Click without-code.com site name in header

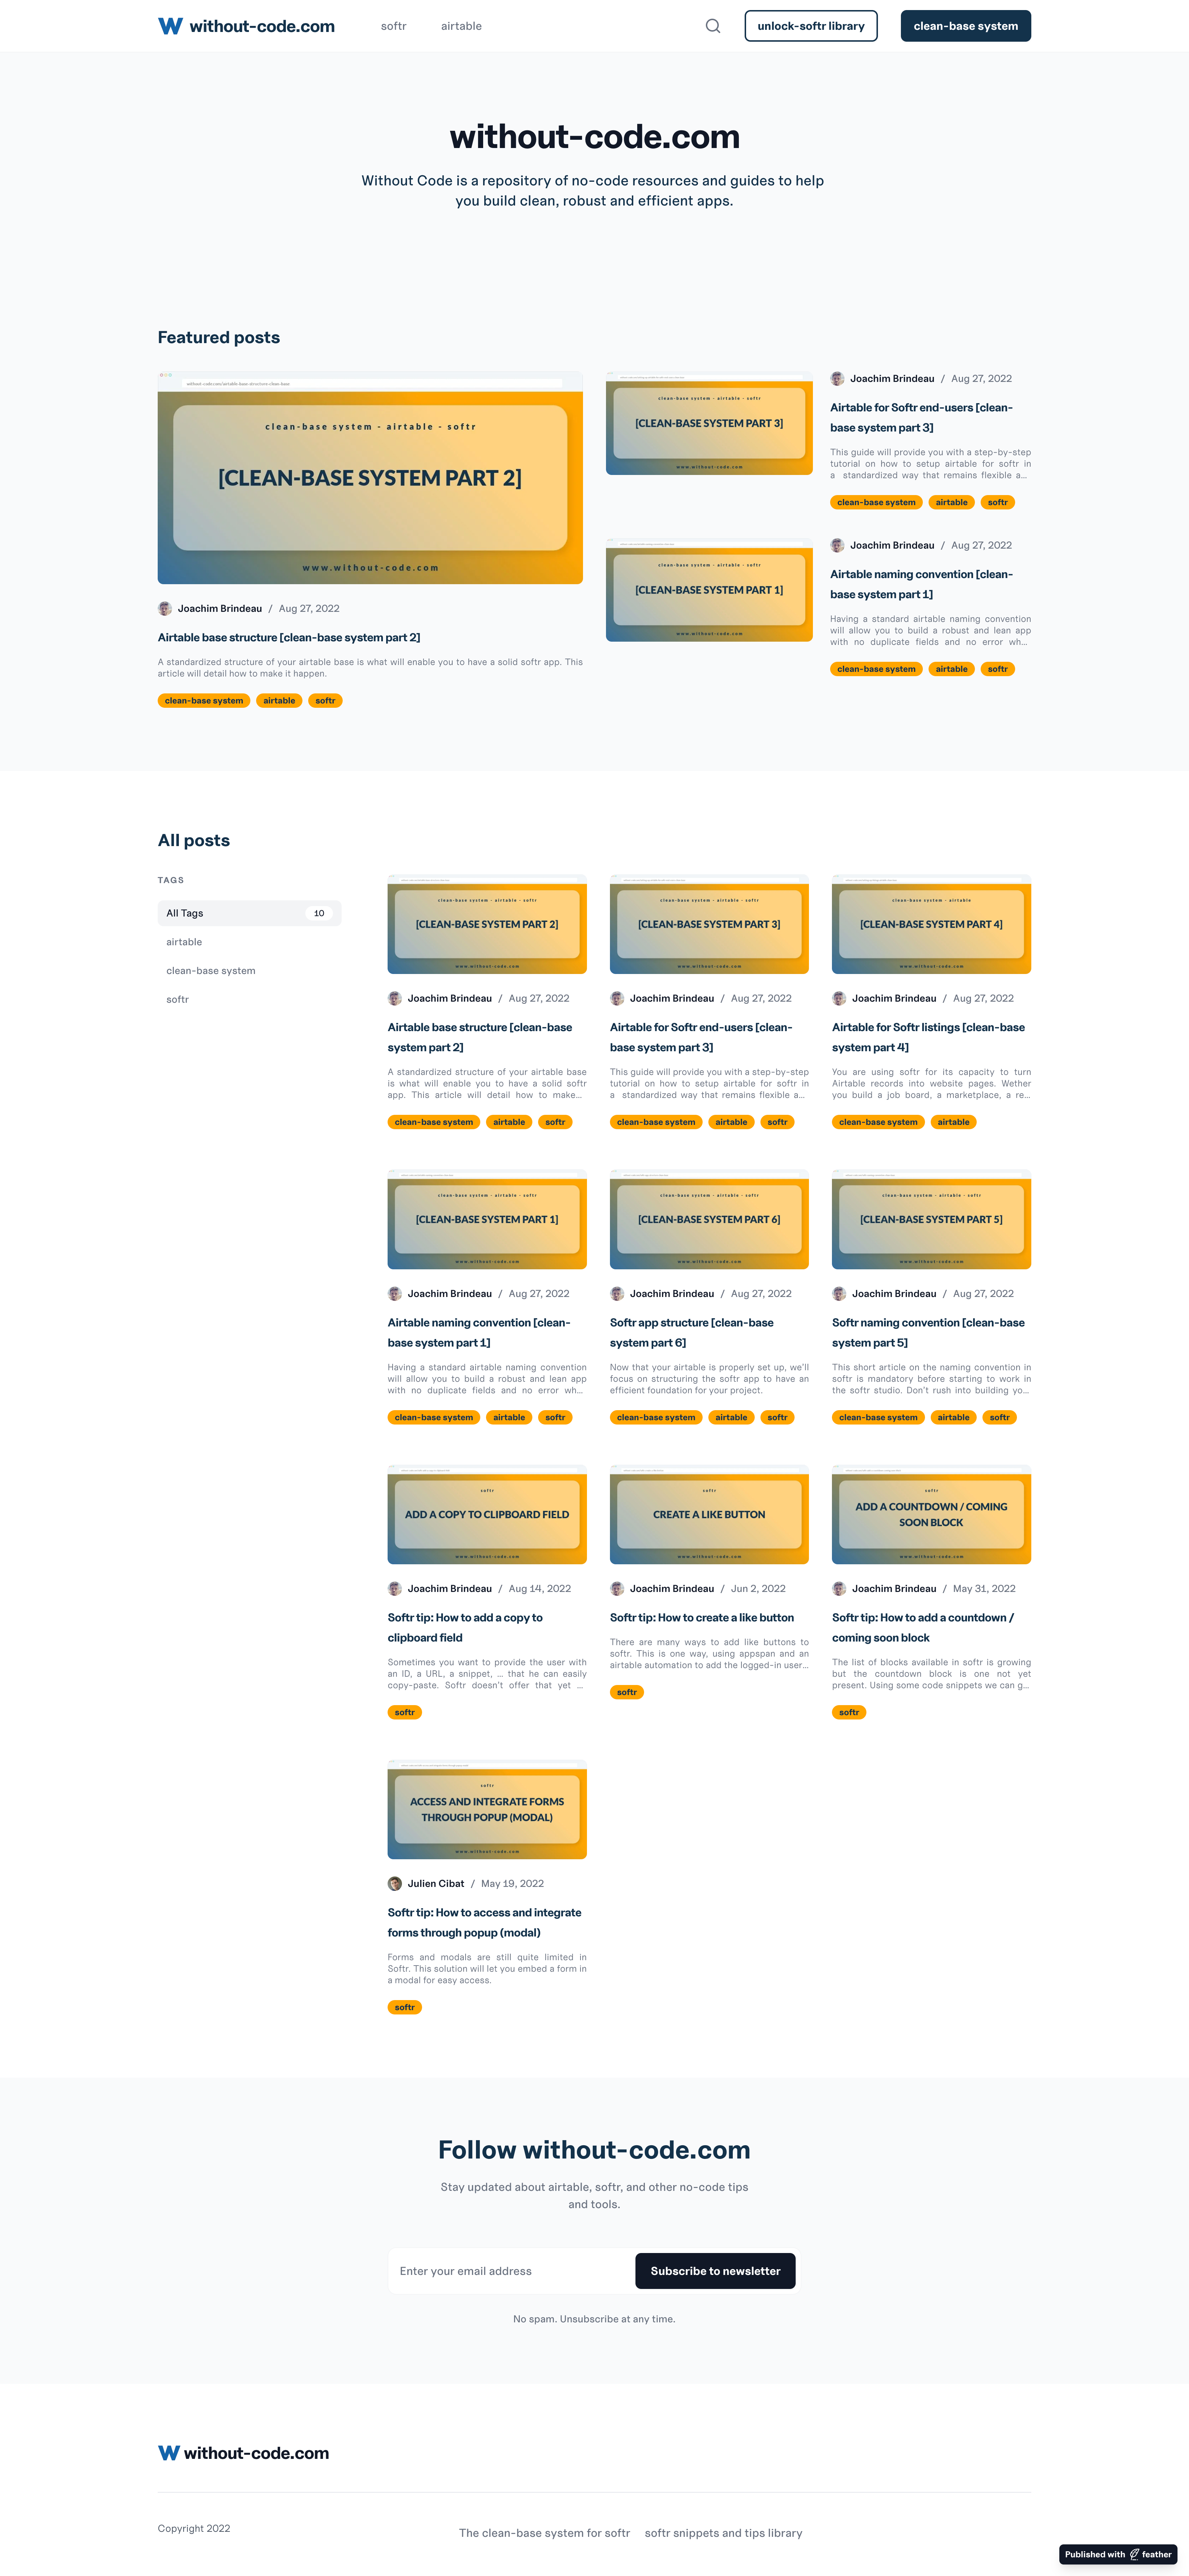262,26
